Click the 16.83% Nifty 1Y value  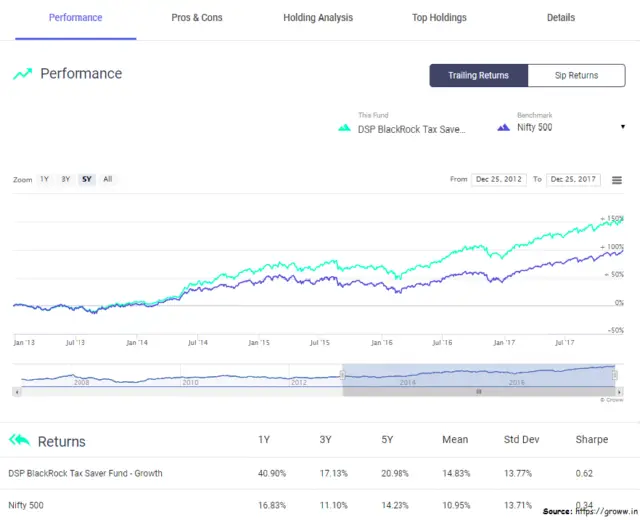[x=272, y=505]
